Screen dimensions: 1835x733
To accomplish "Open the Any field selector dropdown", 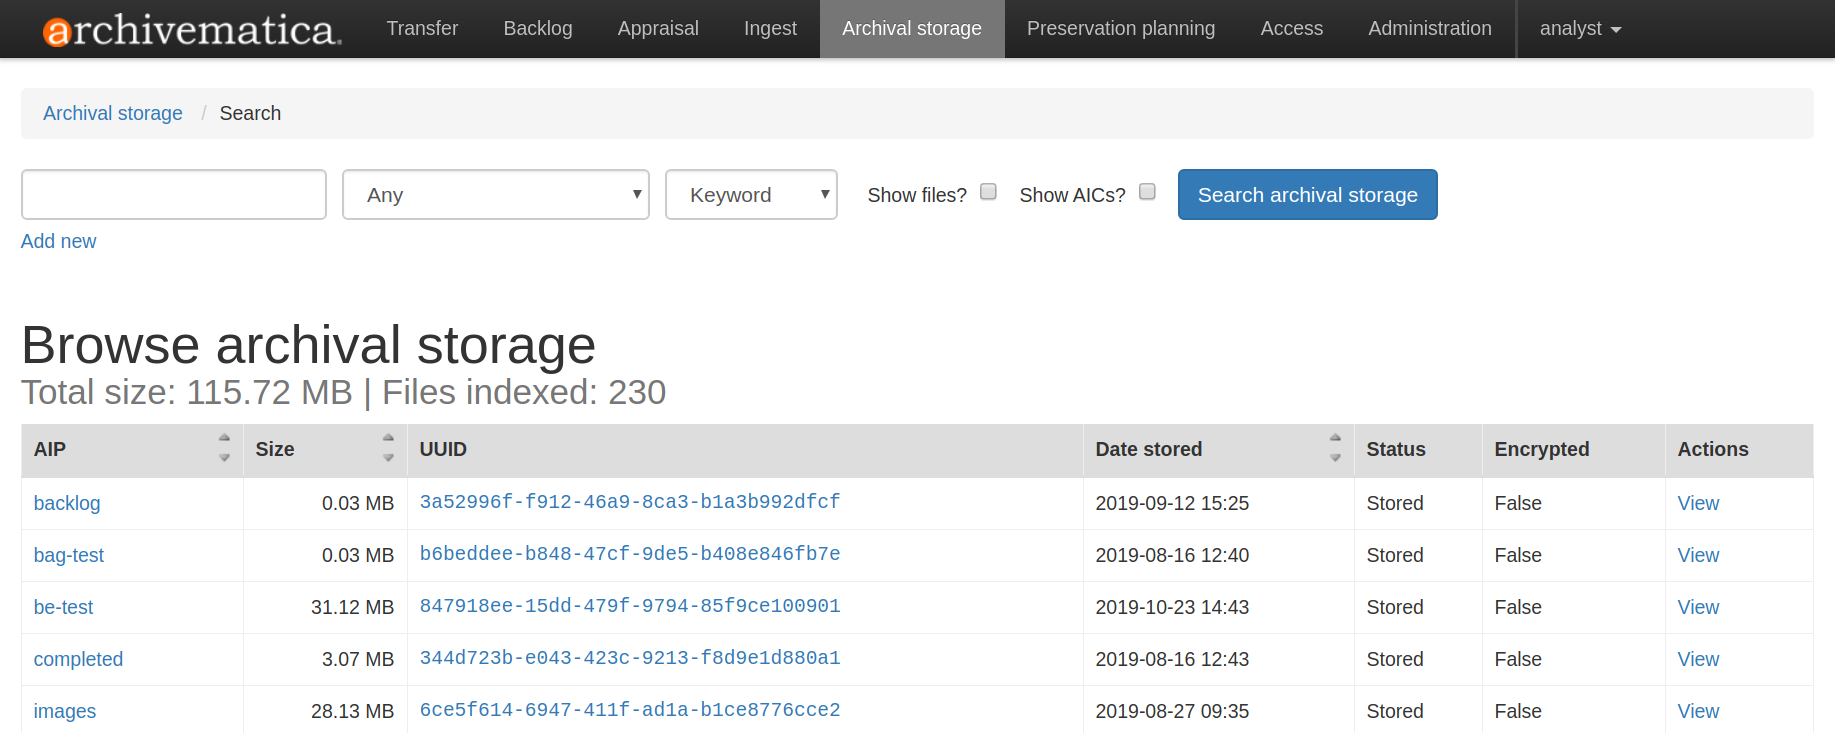I will click(496, 195).
